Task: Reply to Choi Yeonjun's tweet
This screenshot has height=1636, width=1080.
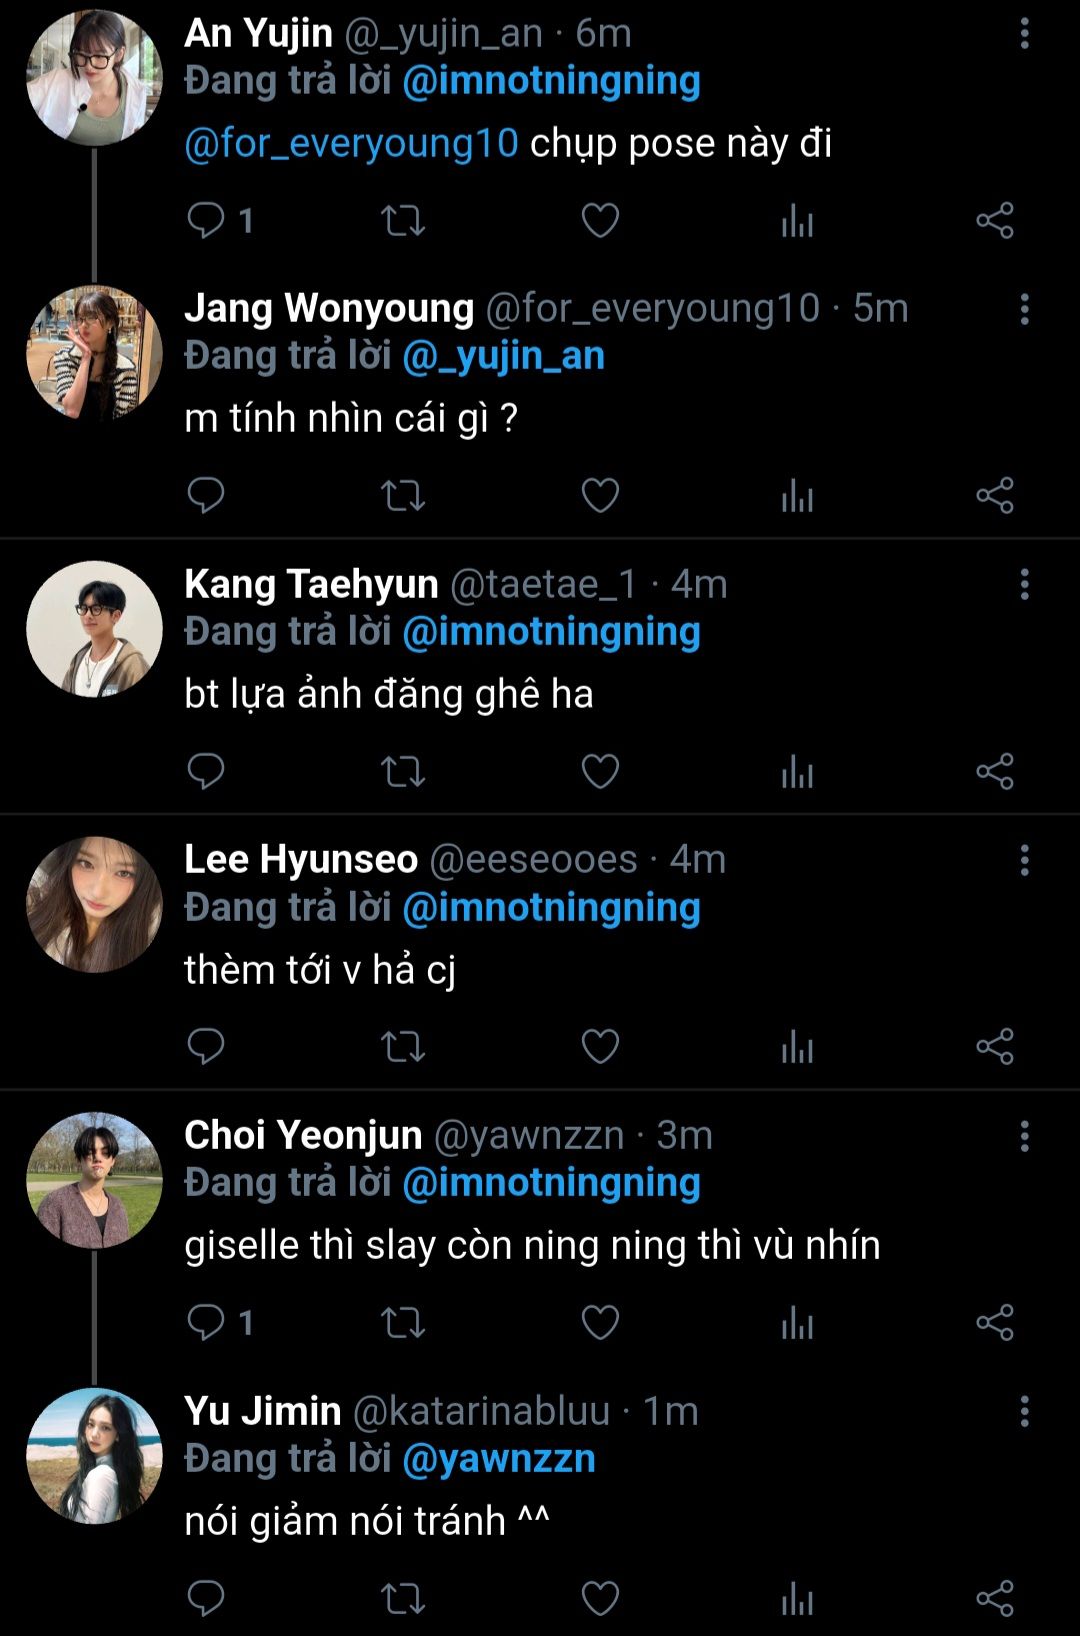Action: tap(206, 1322)
